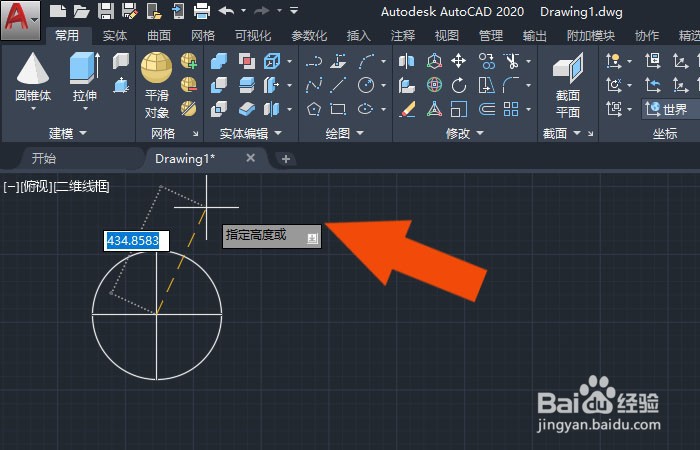Select the Move tool in 修改 panel

459,61
